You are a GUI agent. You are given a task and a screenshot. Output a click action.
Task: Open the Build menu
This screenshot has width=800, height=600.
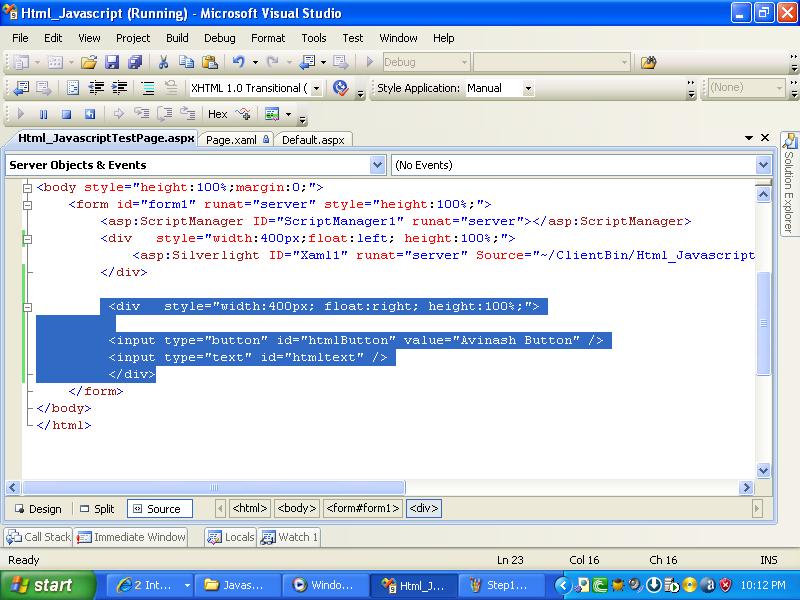point(177,38)
